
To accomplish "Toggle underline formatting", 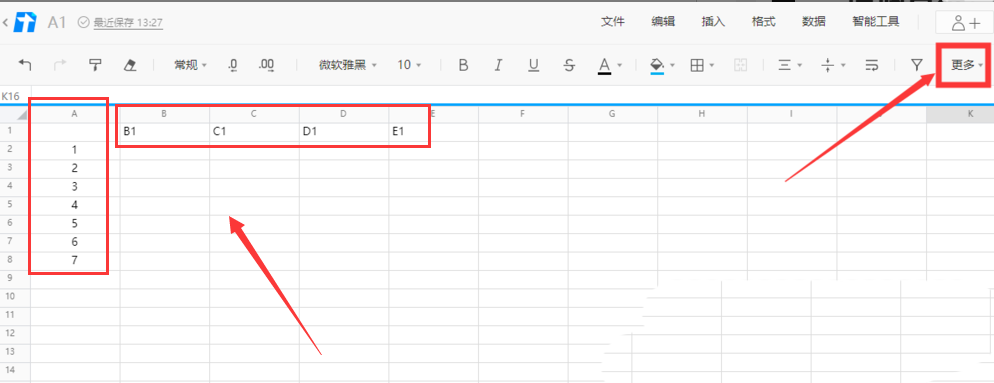I will click(x=534, y=65).
